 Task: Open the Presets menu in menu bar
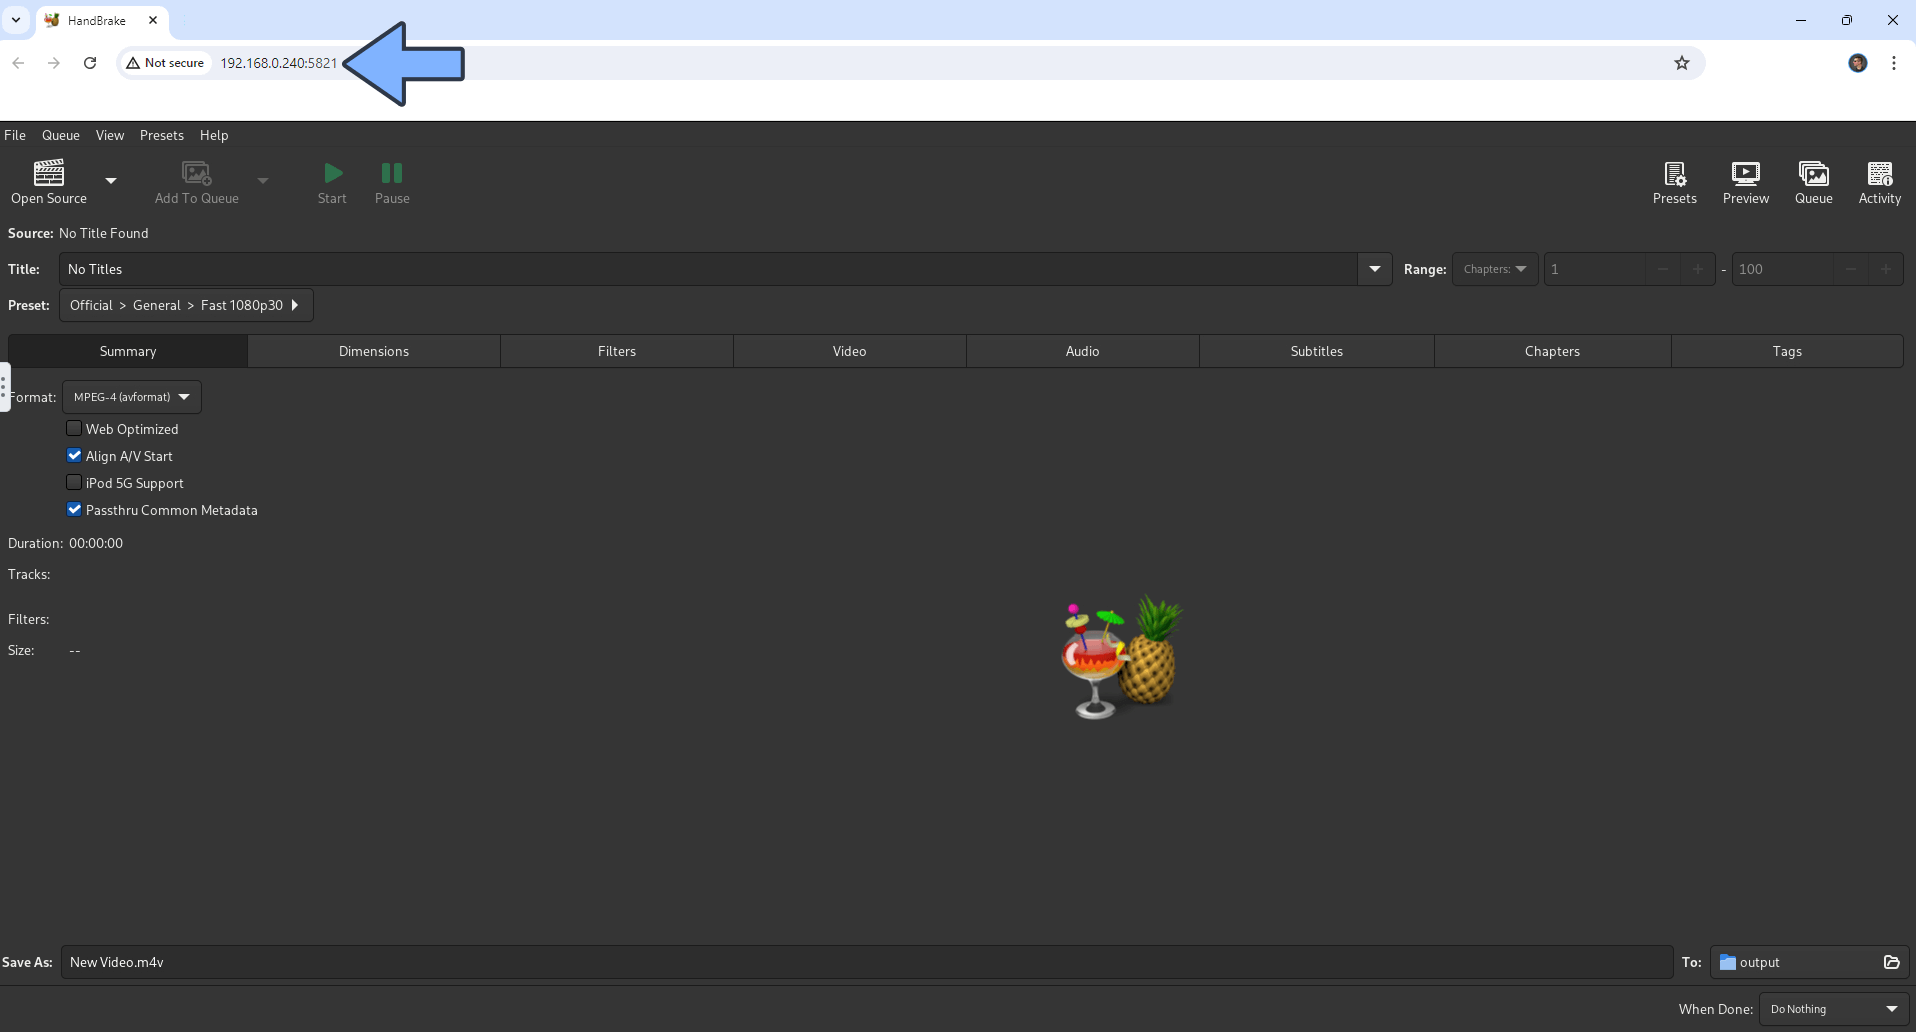click(162, 135)
